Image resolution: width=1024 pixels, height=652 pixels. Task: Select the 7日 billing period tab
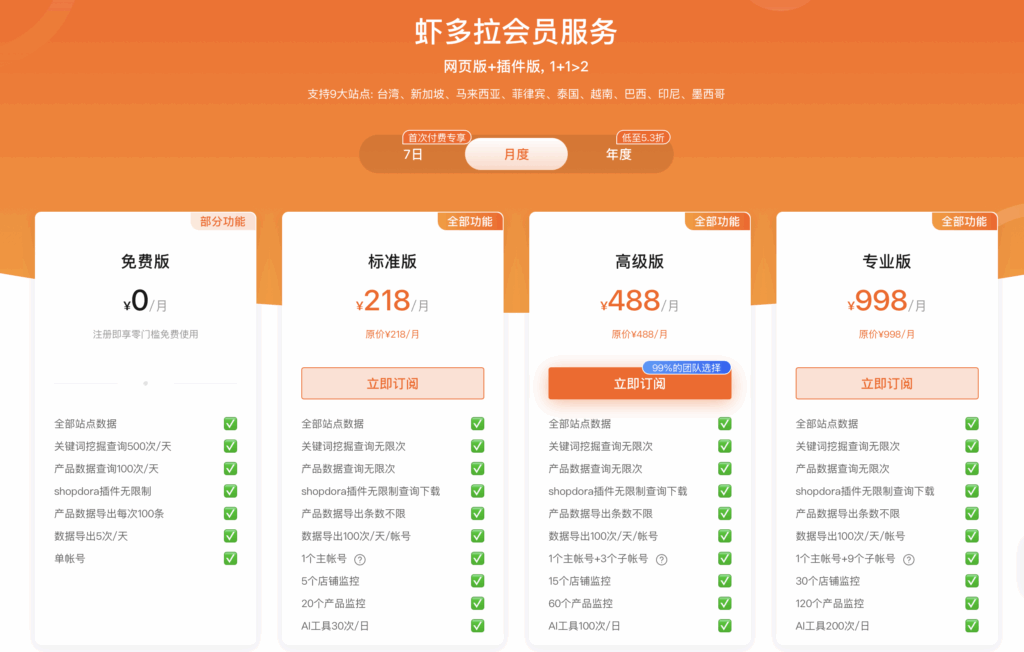[x=413, y=155]
